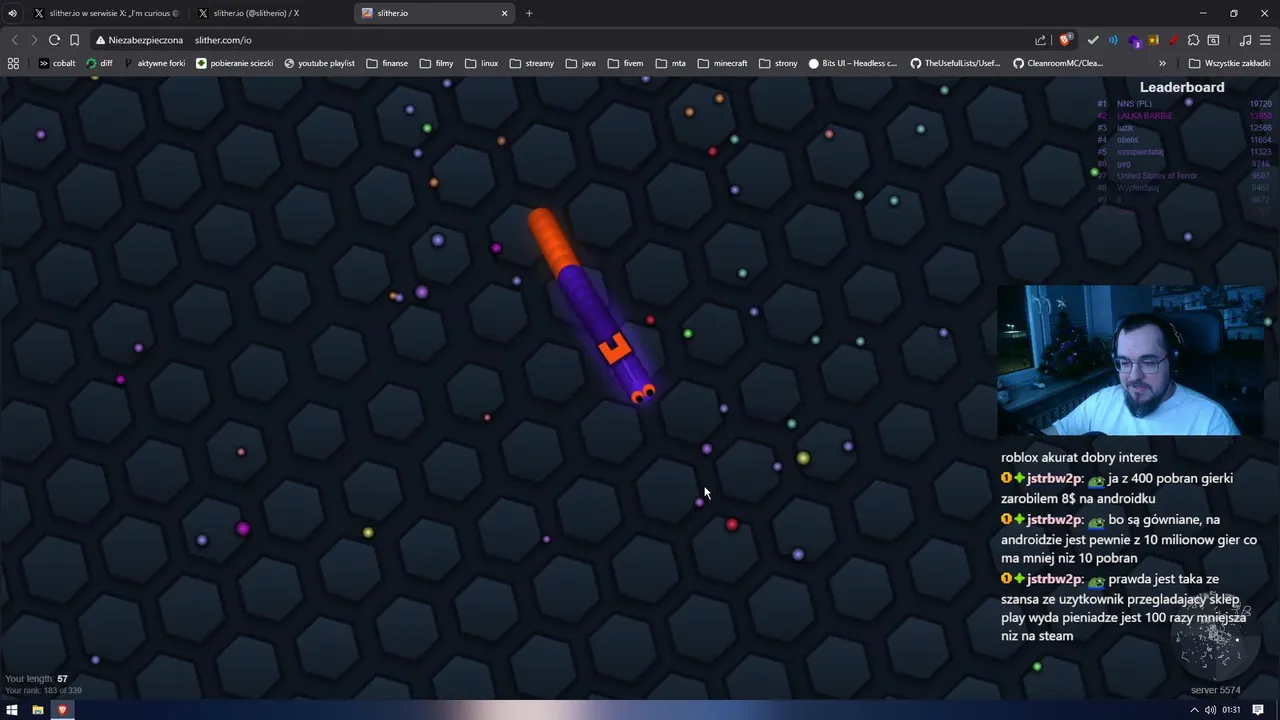Open TheUsefulLists GitHub bookmark
Image resolution: width=1280 pixels, height=720 pixels.
click(955, 63)
